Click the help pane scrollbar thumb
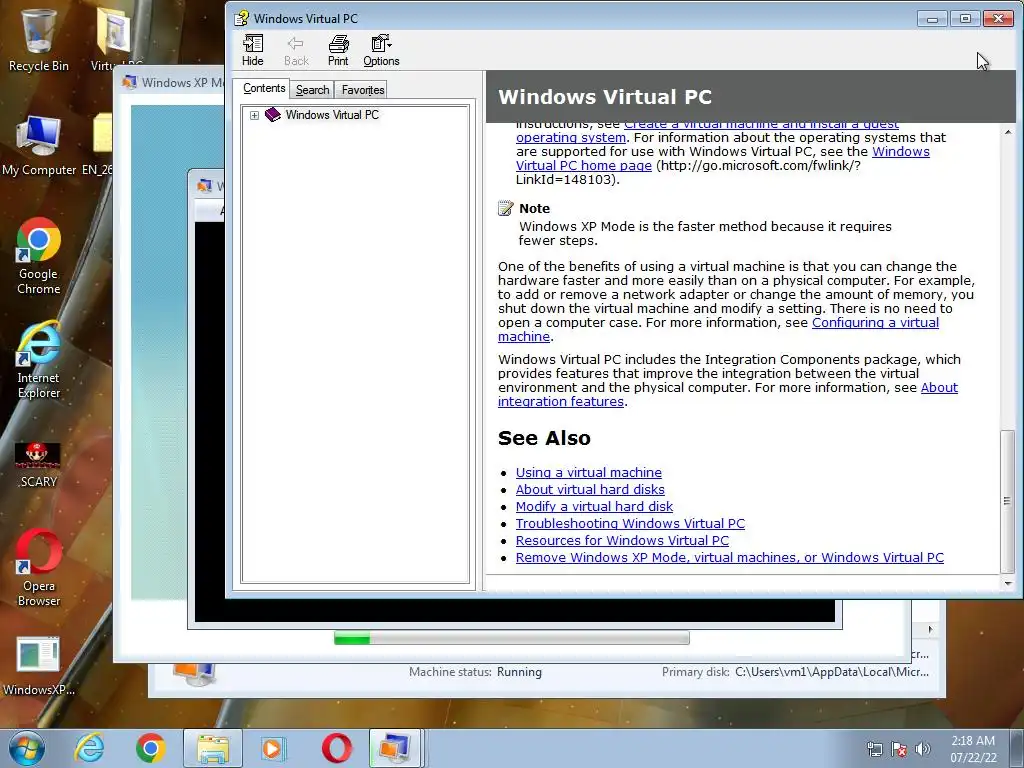 point(1008,500)
